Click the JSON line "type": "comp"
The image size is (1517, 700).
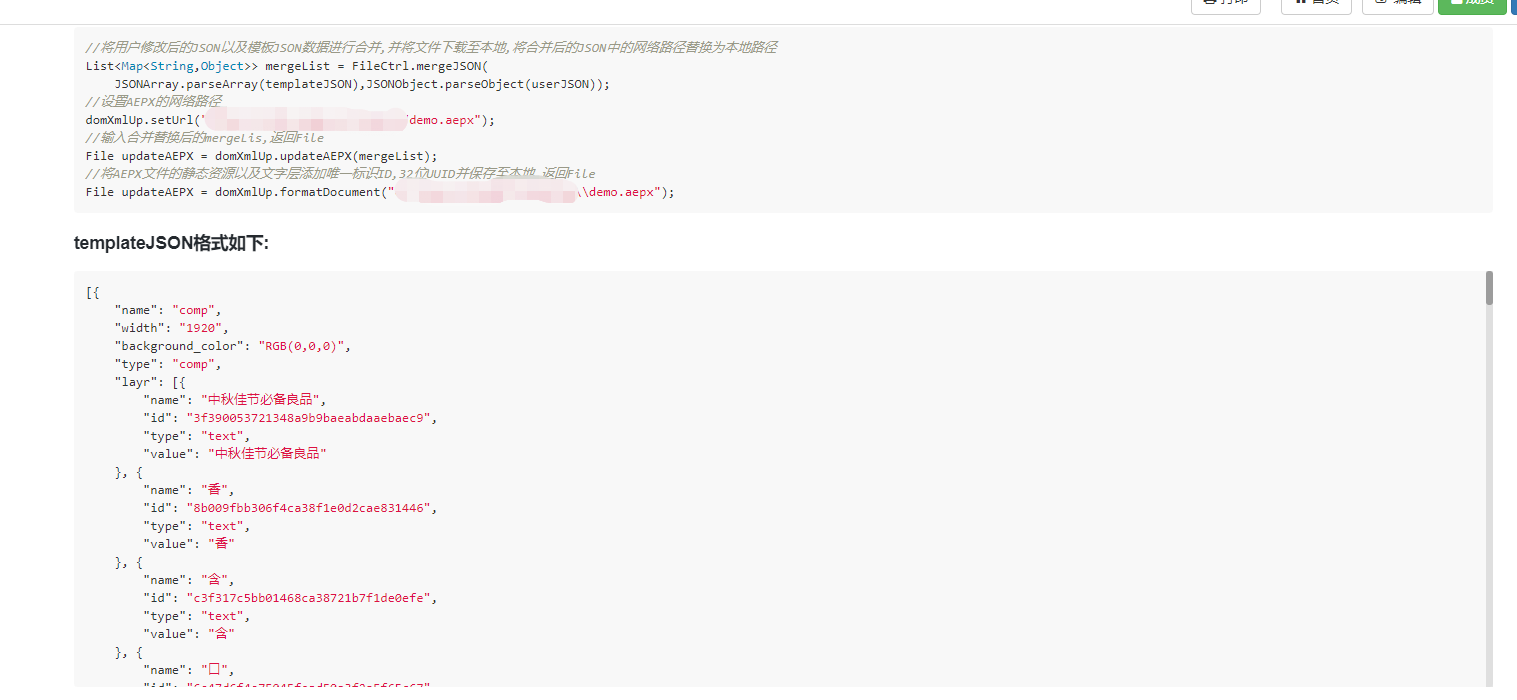click(168, 364)
